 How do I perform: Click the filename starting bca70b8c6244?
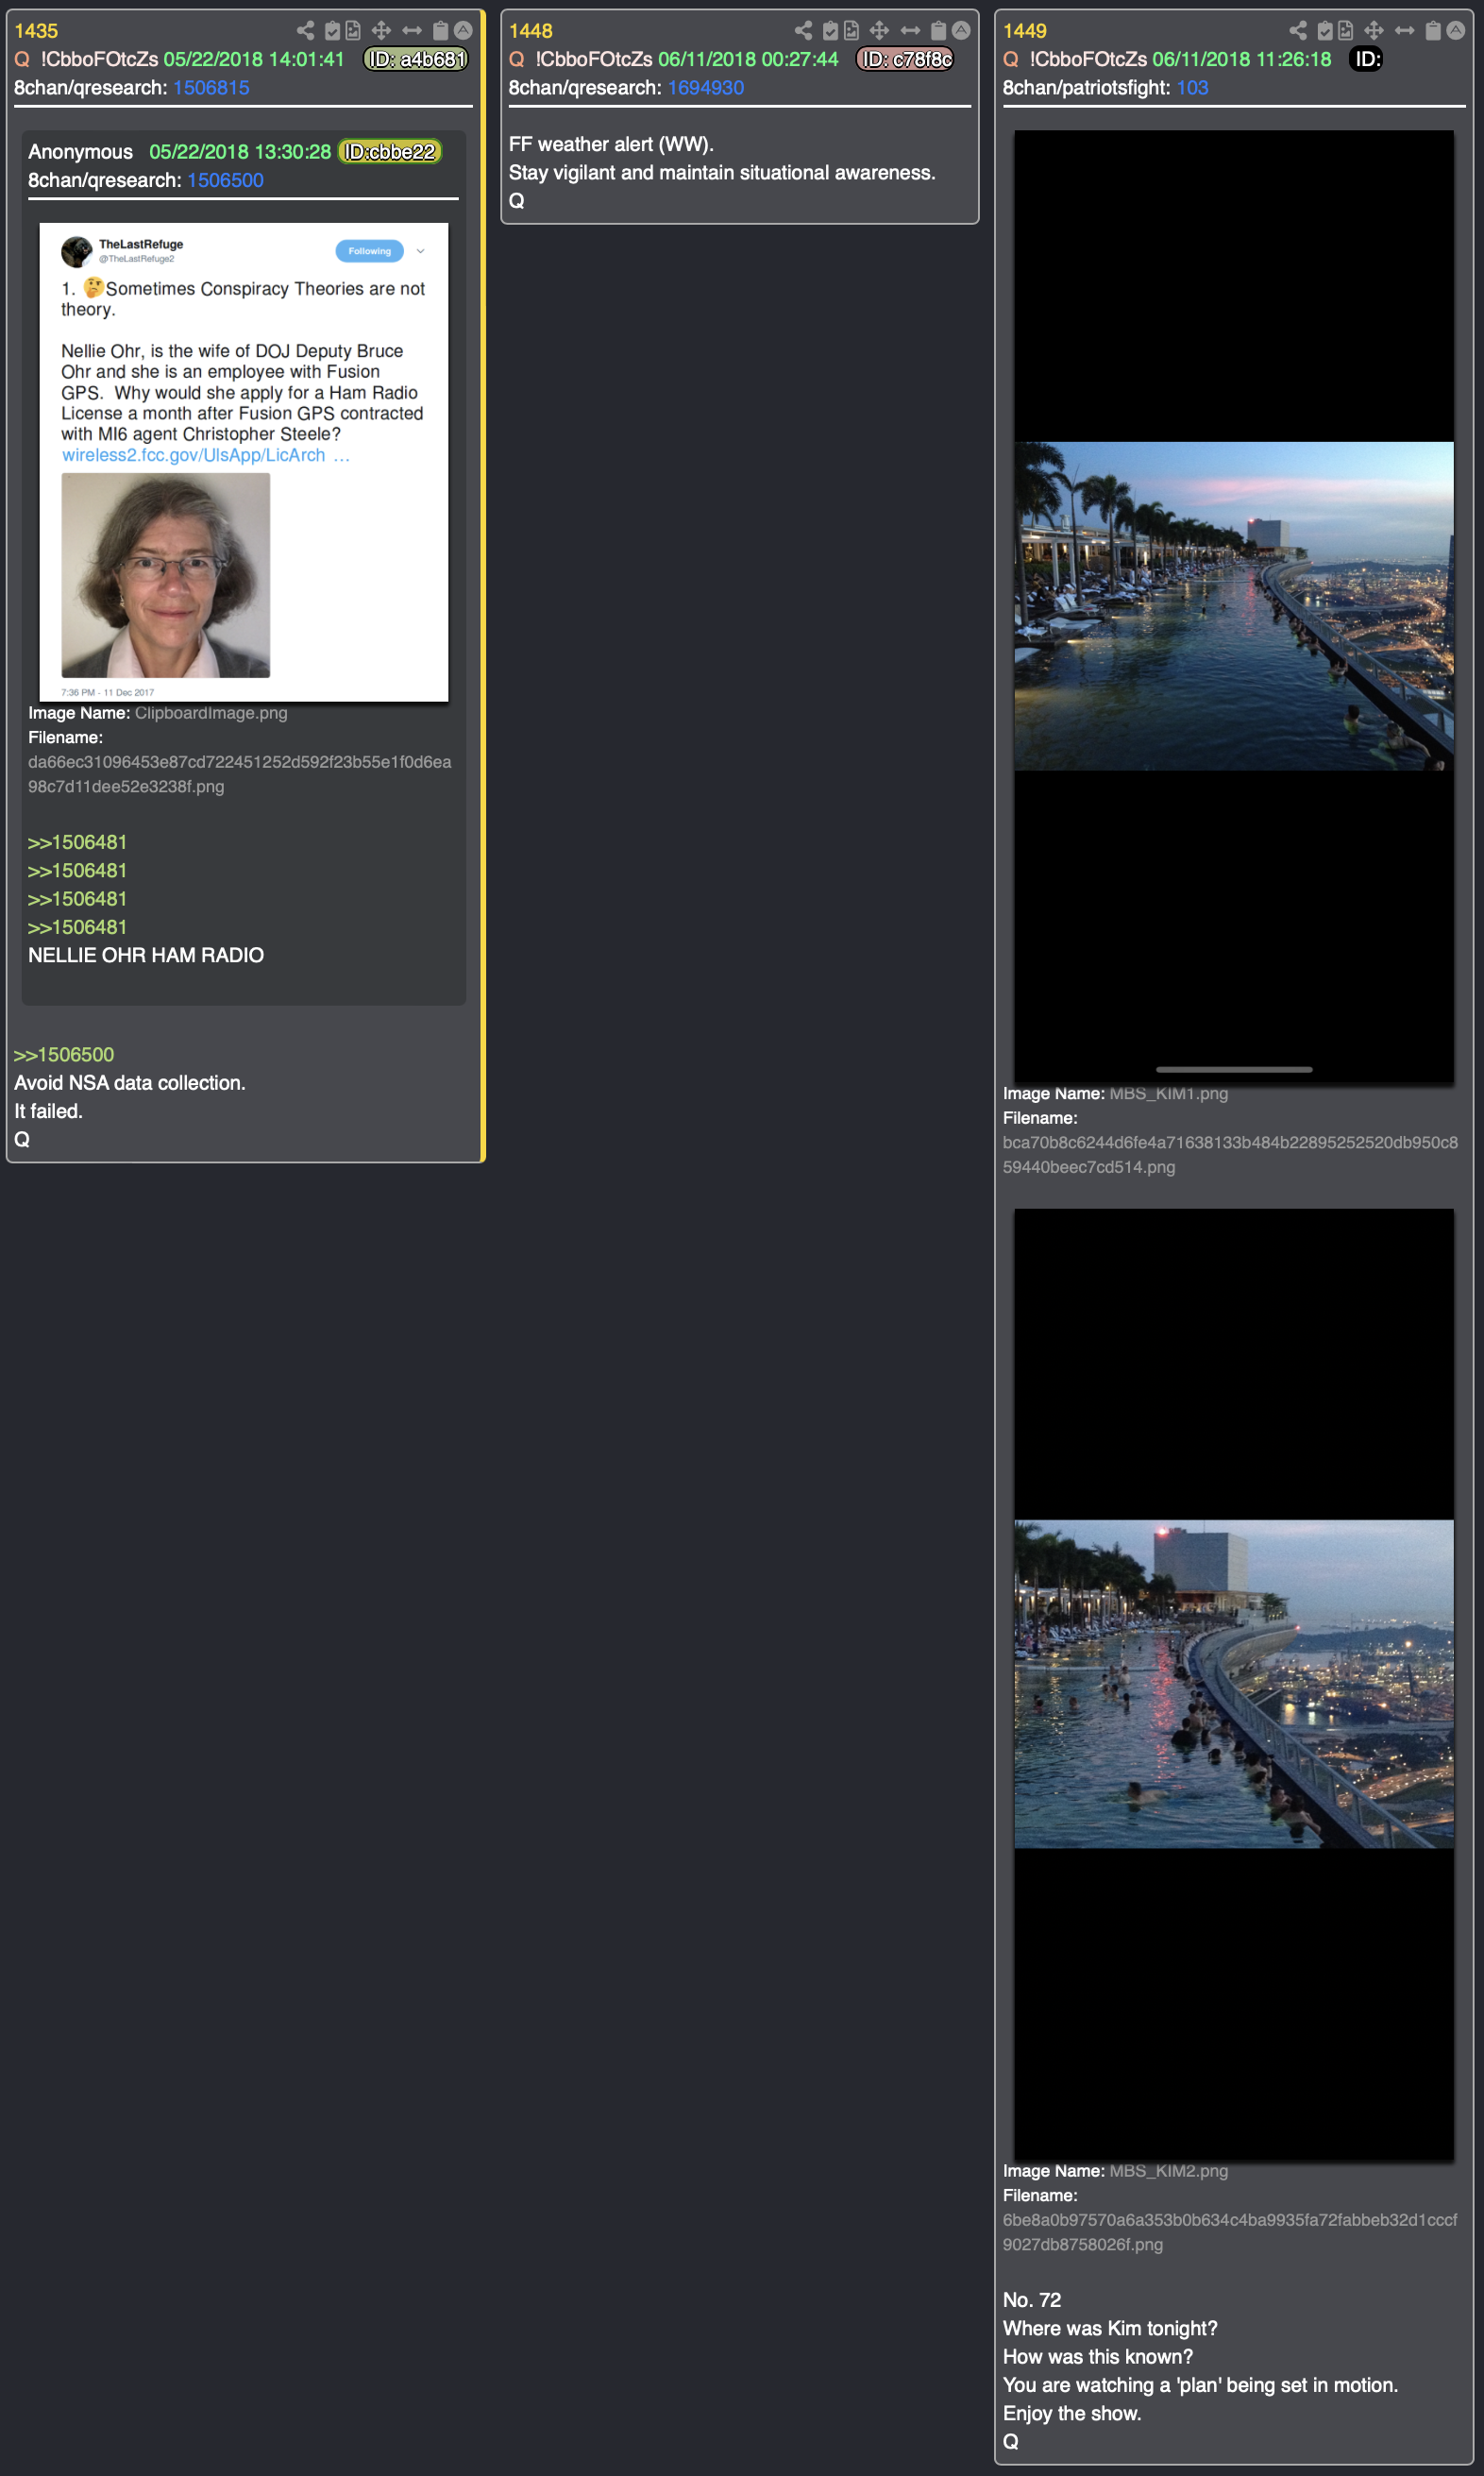tap(1231, 1155)
